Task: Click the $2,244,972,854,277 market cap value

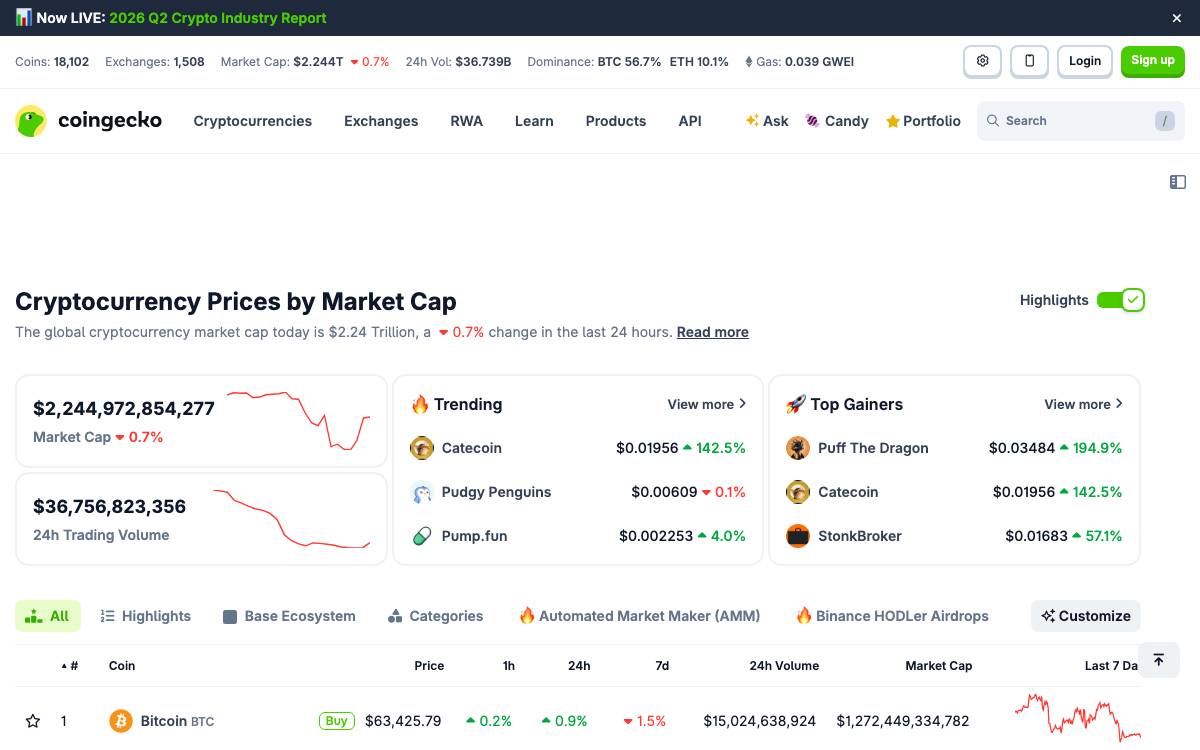Action: pyautogui.click(x=124, y=408)
